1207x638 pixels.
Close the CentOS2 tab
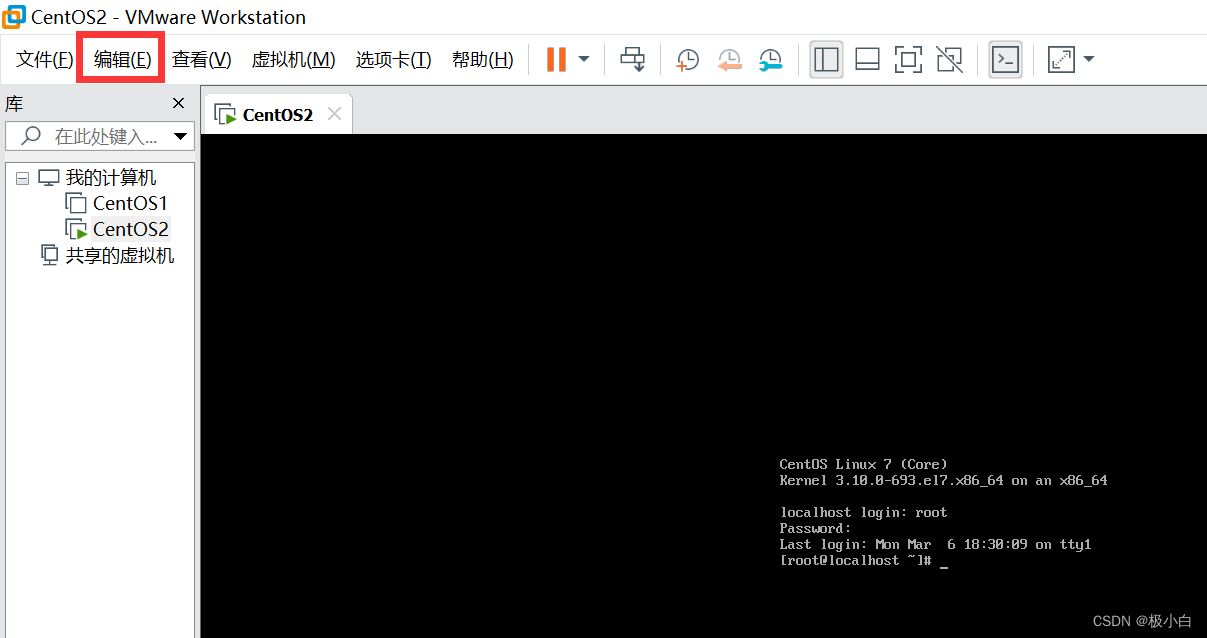pos(335,114)
